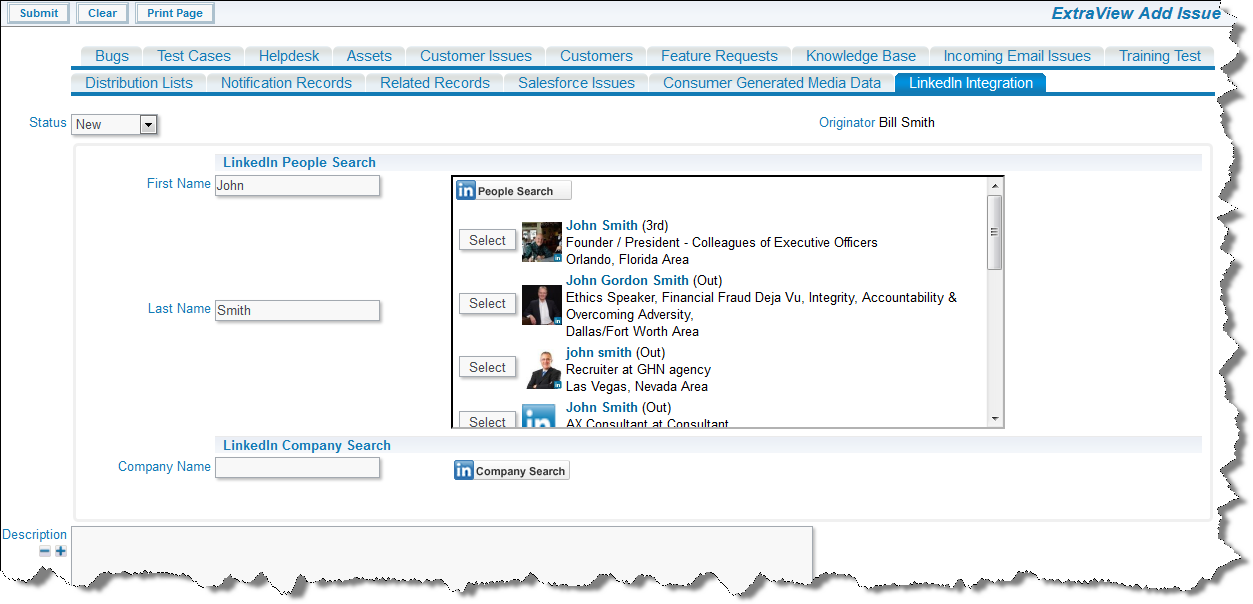Focus the Last Name field
Screen dimensions: 1253x604
[297, 310]
